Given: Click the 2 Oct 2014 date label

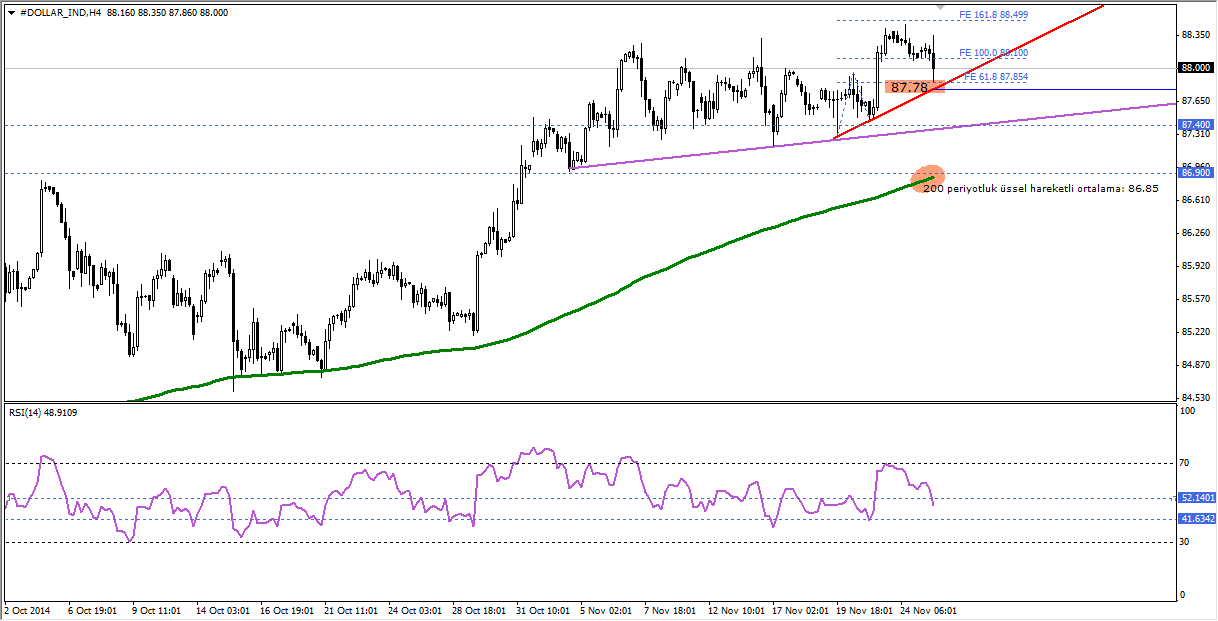Looking at the screenshot, I should (27, 608).
